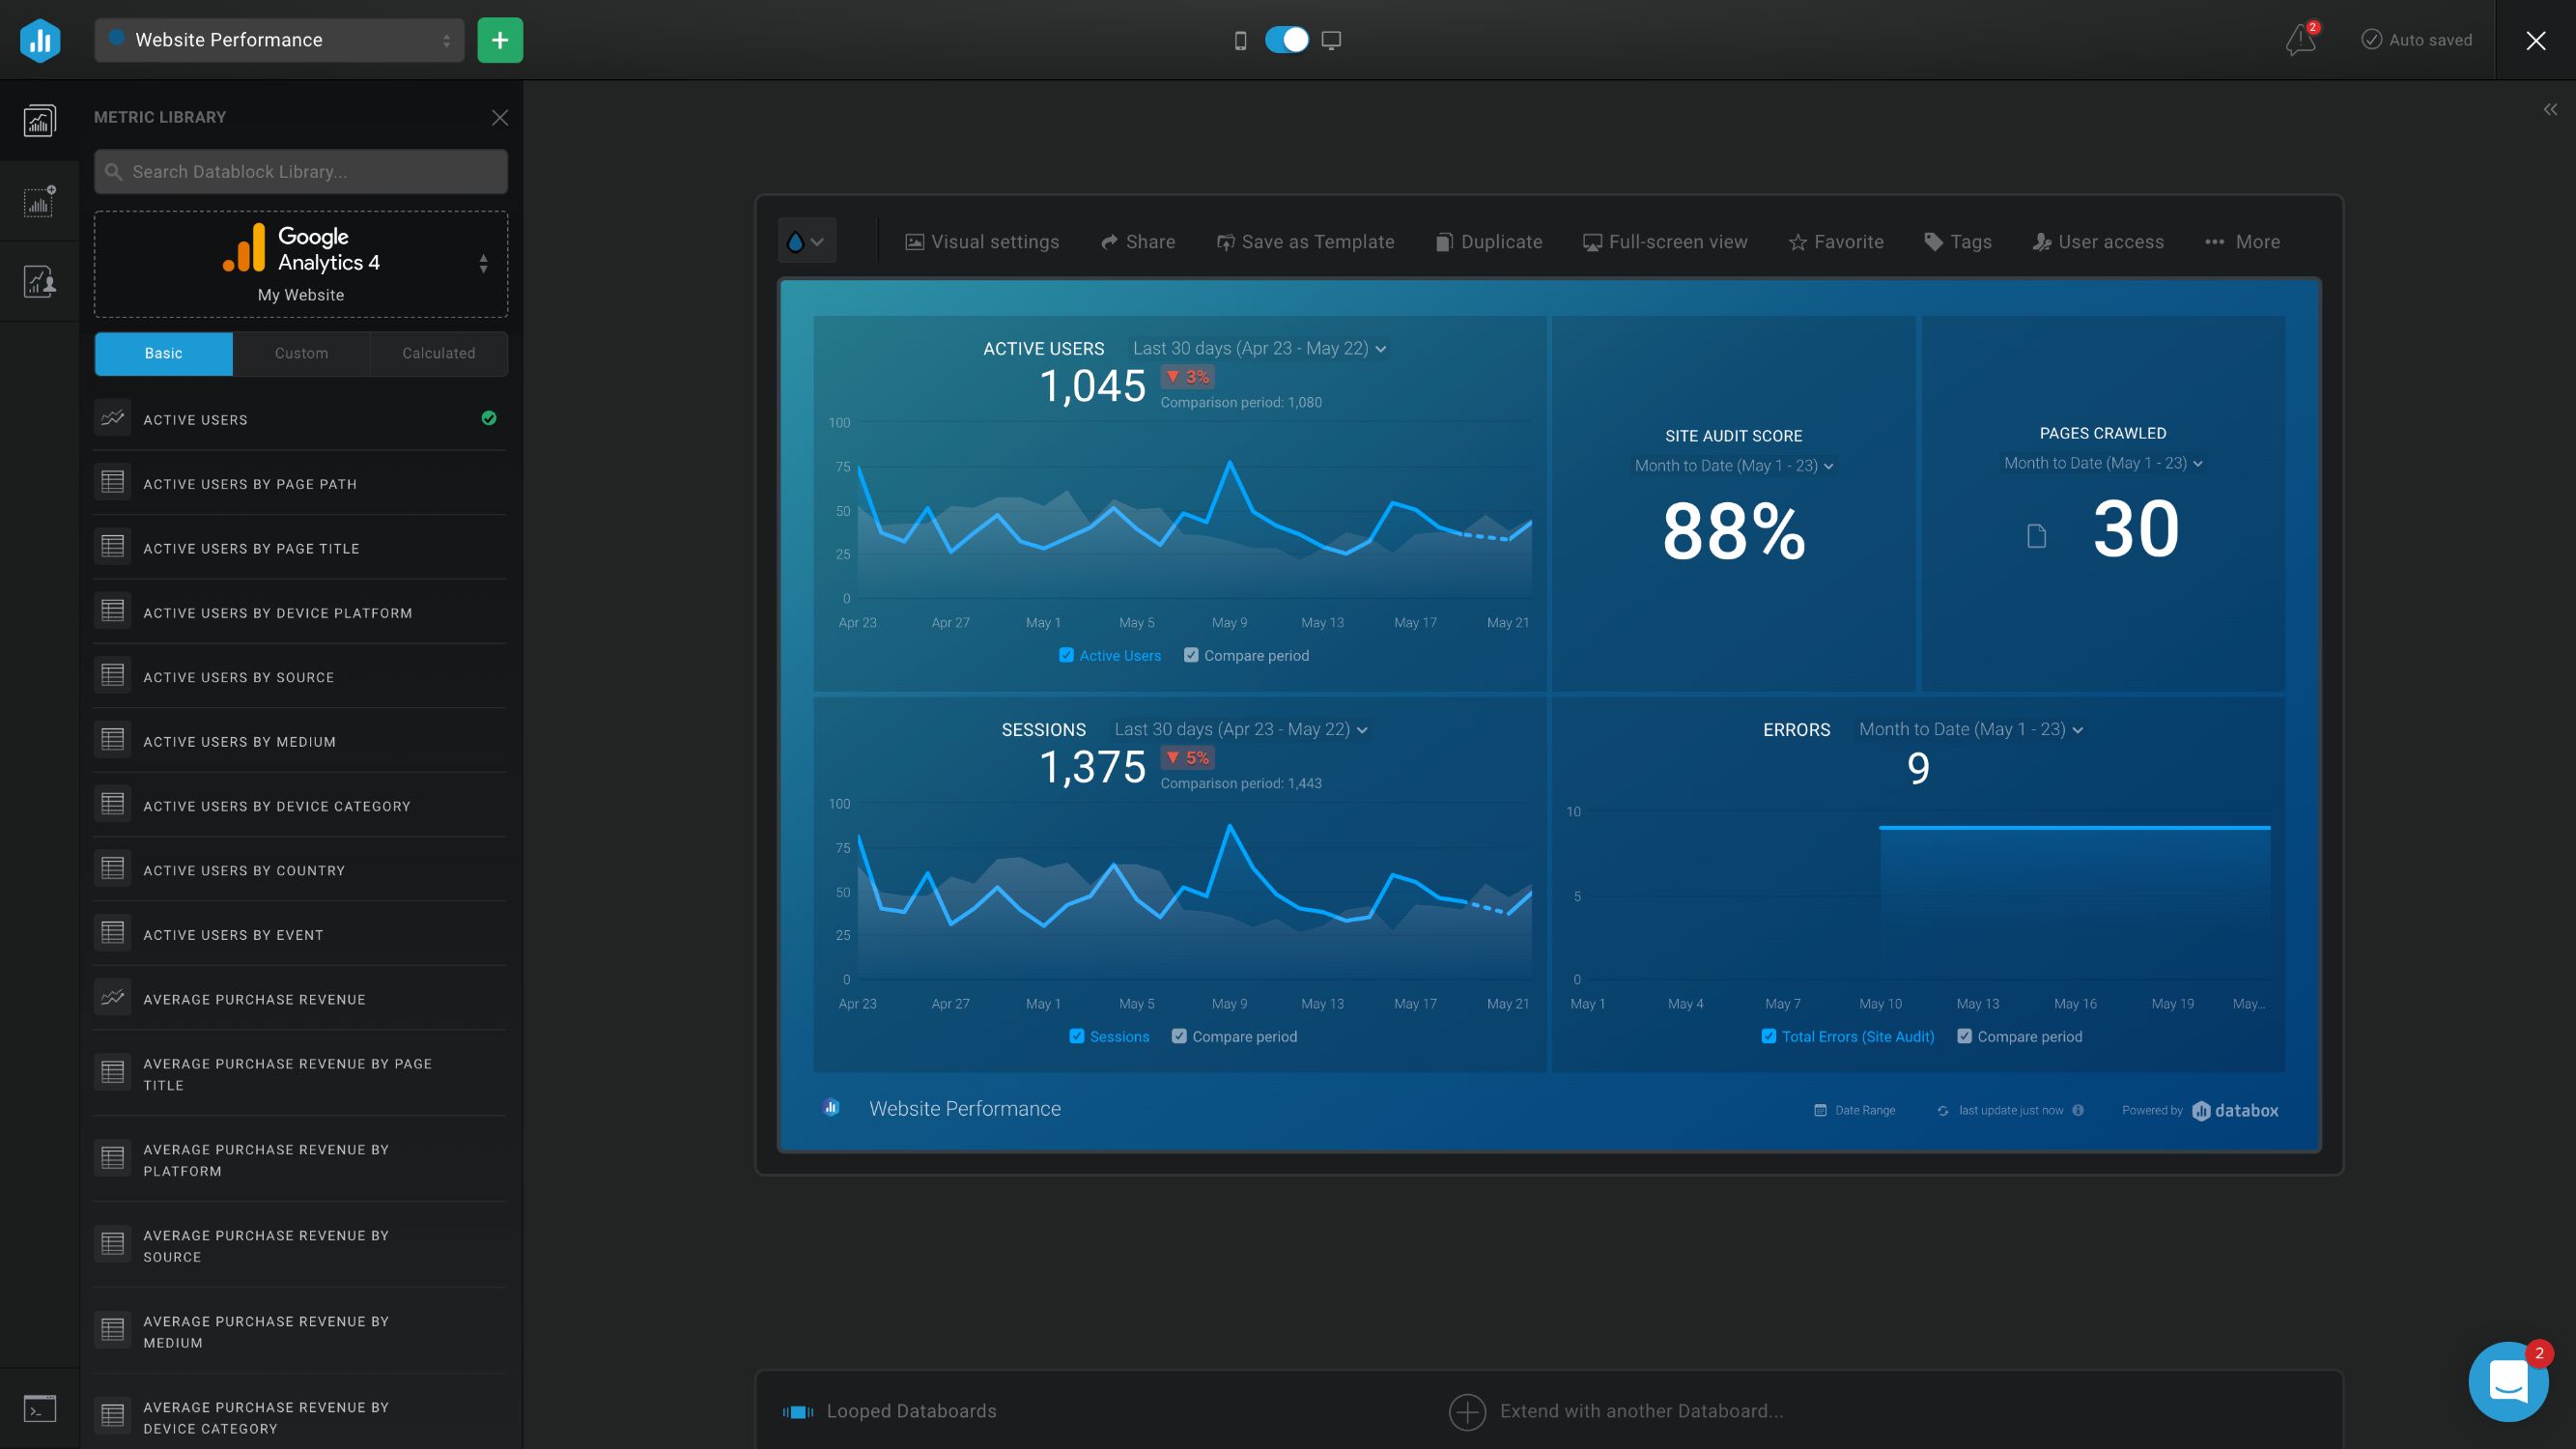This screenshot has width=2576, height=1449.
Task: Uncheck the Sessions legend checkbox
Action: click(x=1077, y=1036)
